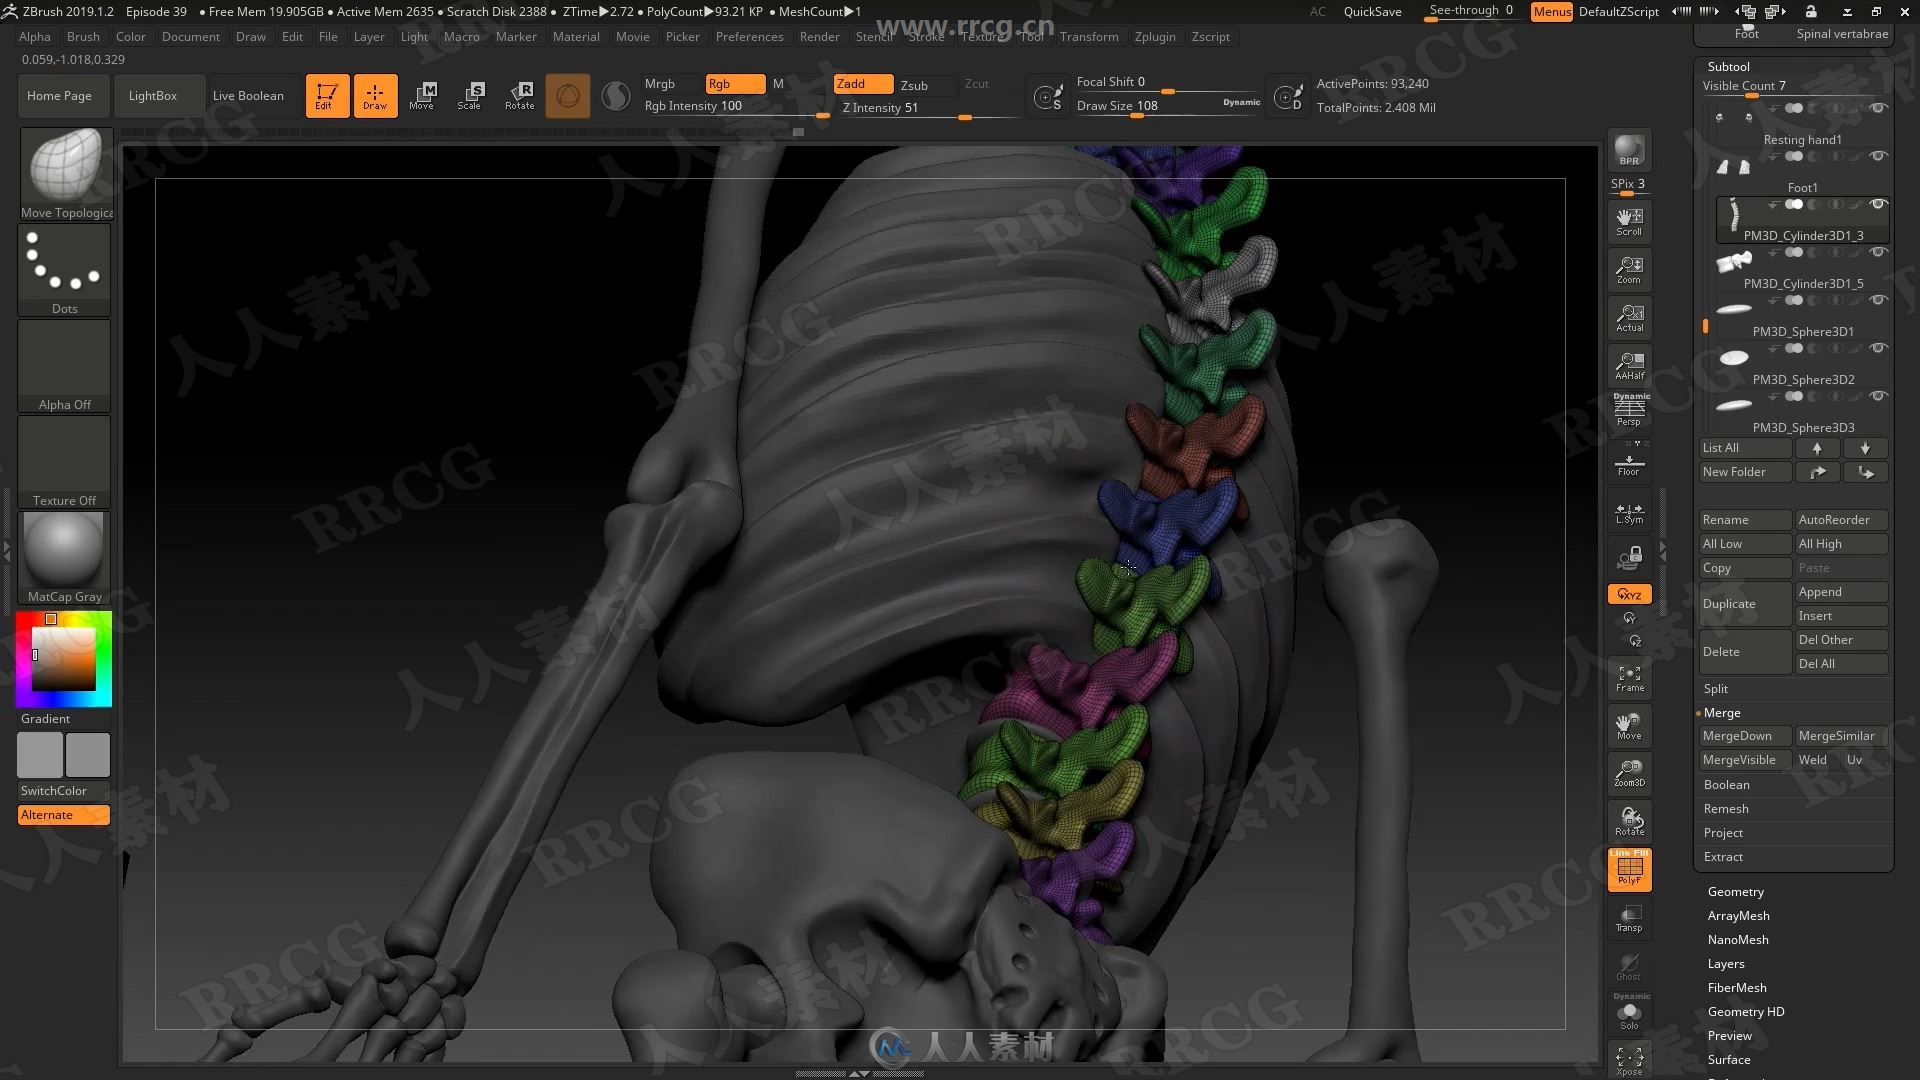Select the Draw tool in toolbar
The image size is (1920, 1080).
pos(373,94)
